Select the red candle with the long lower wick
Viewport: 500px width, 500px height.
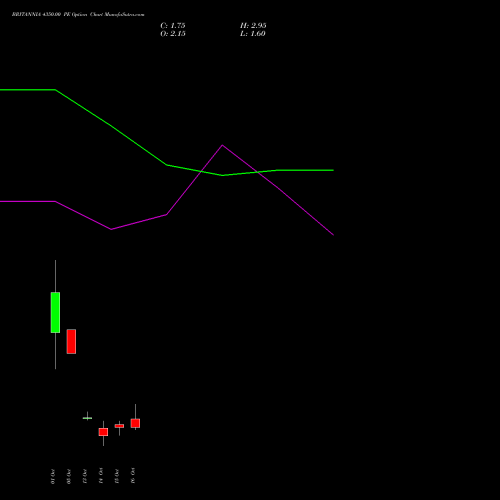(103, 432)
